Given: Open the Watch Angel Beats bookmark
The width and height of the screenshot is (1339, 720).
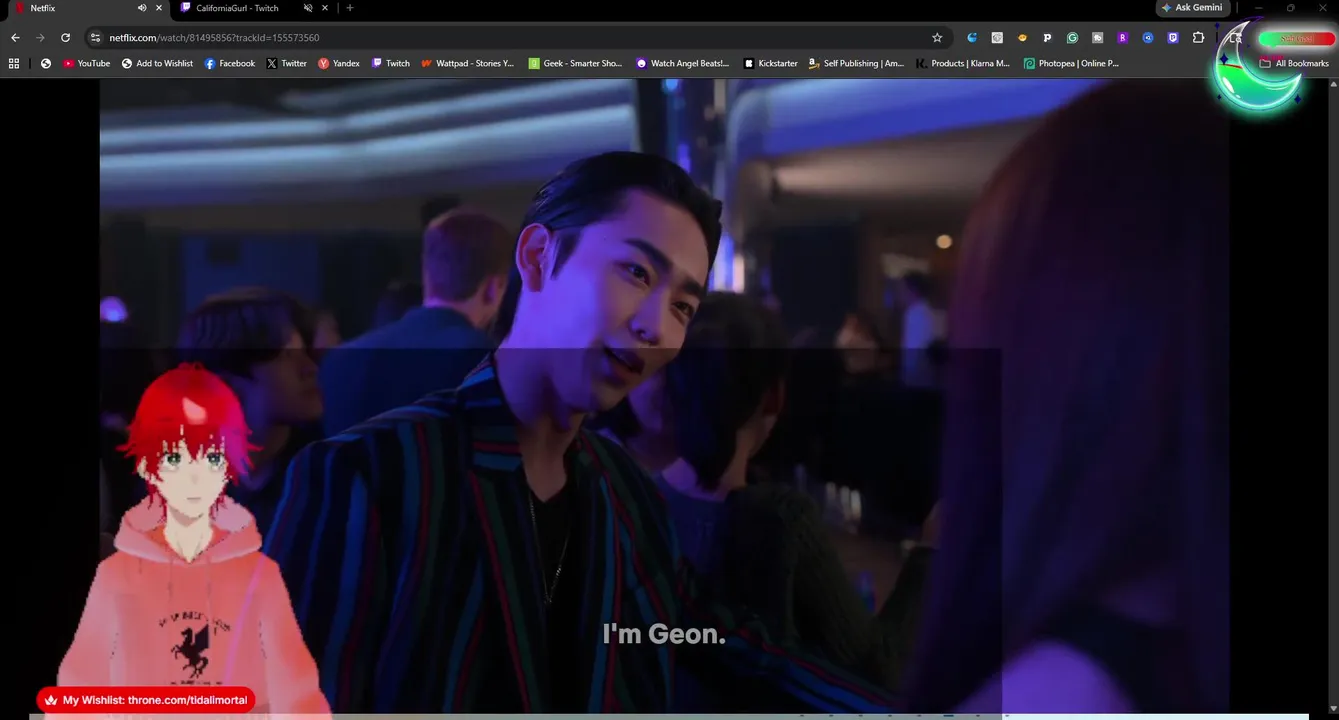Looking at the screenshot, I should point(683,63).
